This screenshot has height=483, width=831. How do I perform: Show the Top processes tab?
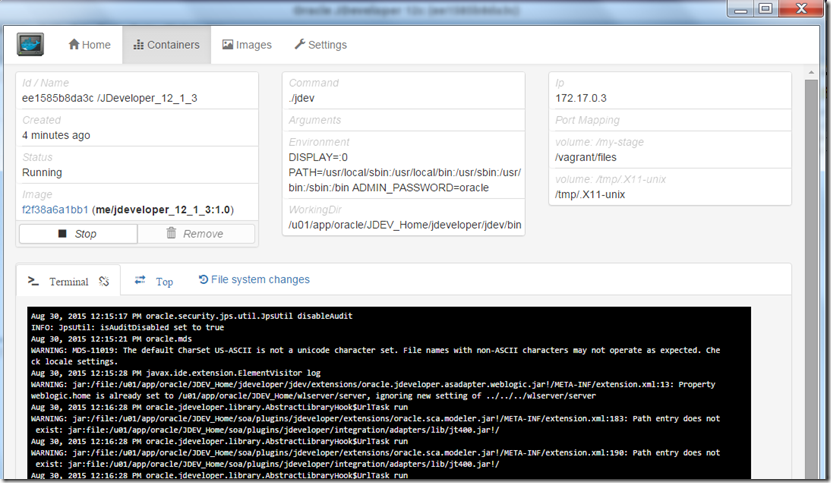point(154,282)
